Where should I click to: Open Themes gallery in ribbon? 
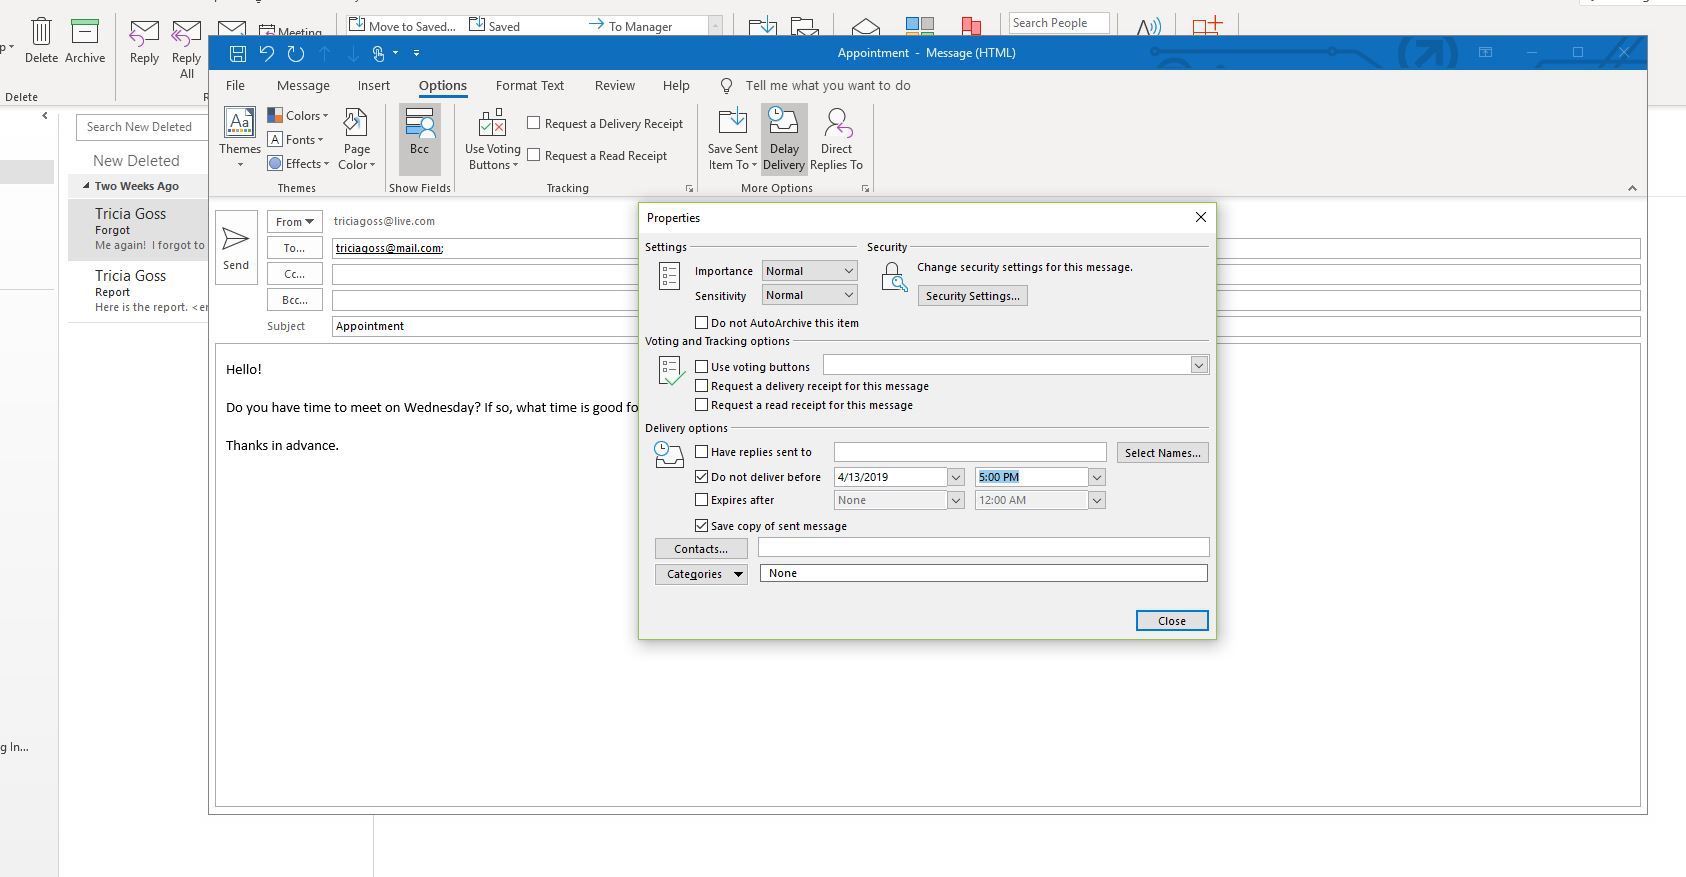(240, 138)
